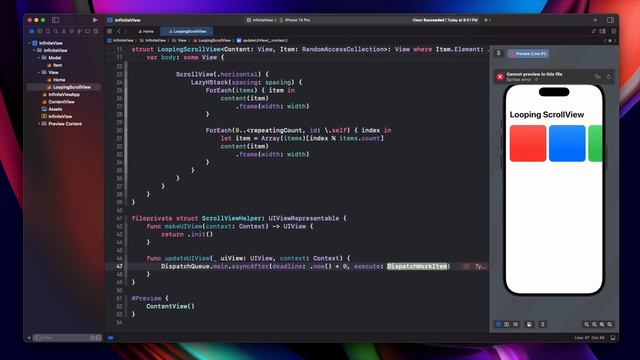The image size is (640, 360).
Task: Select the InfiniteView scheme in the toolbar
Action: tap(260, 20)
